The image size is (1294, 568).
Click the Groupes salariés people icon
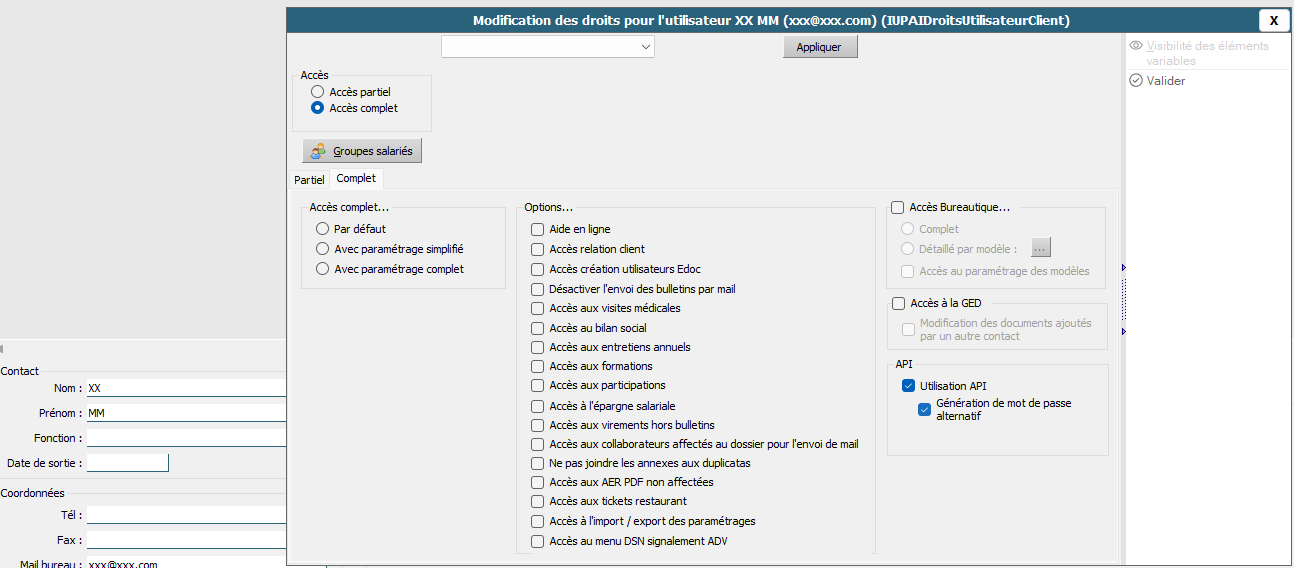(318, 151)
